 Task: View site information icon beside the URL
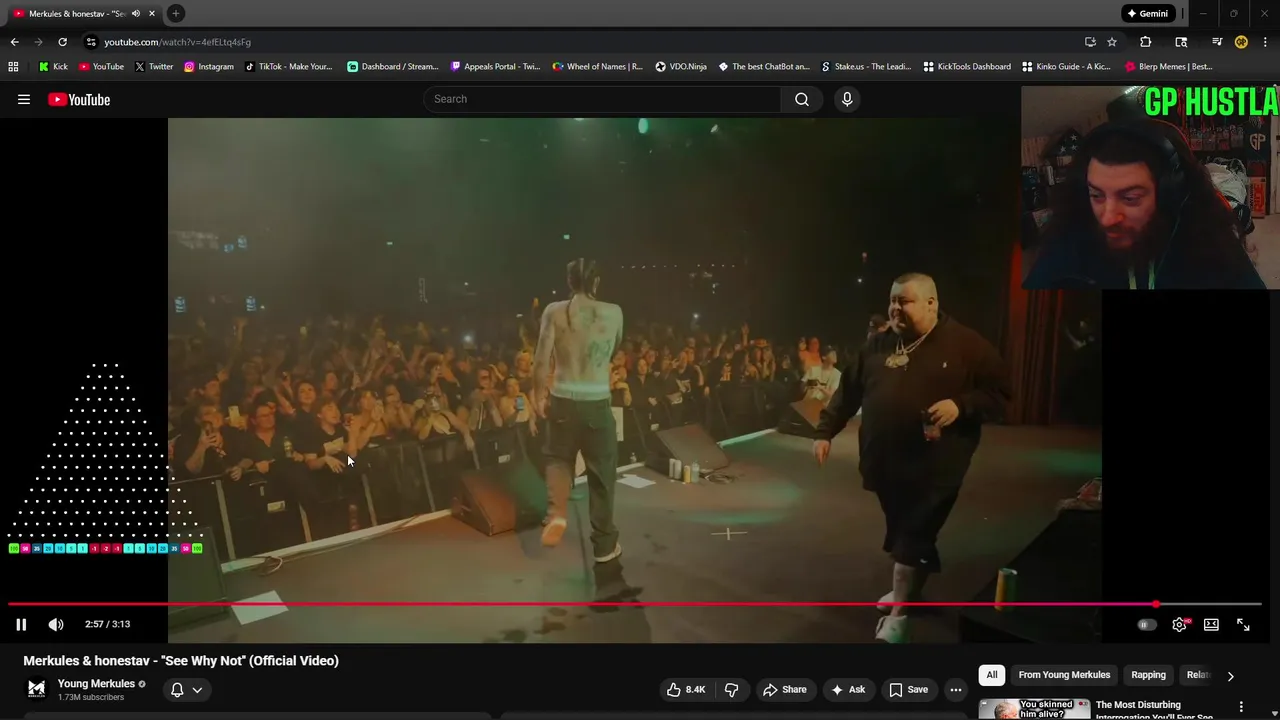(91, 42)
